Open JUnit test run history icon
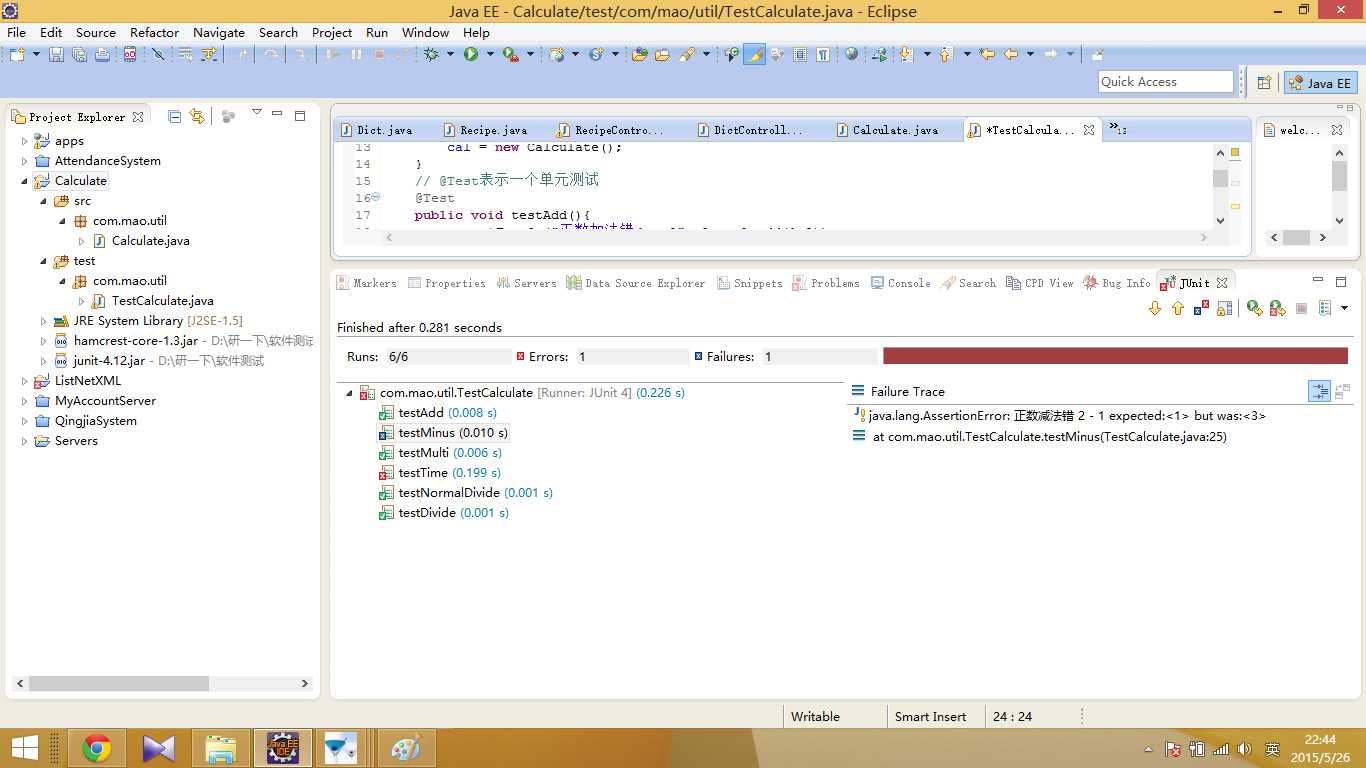Viewport: 1366px width, 768px height. (x=1325, y=308)
